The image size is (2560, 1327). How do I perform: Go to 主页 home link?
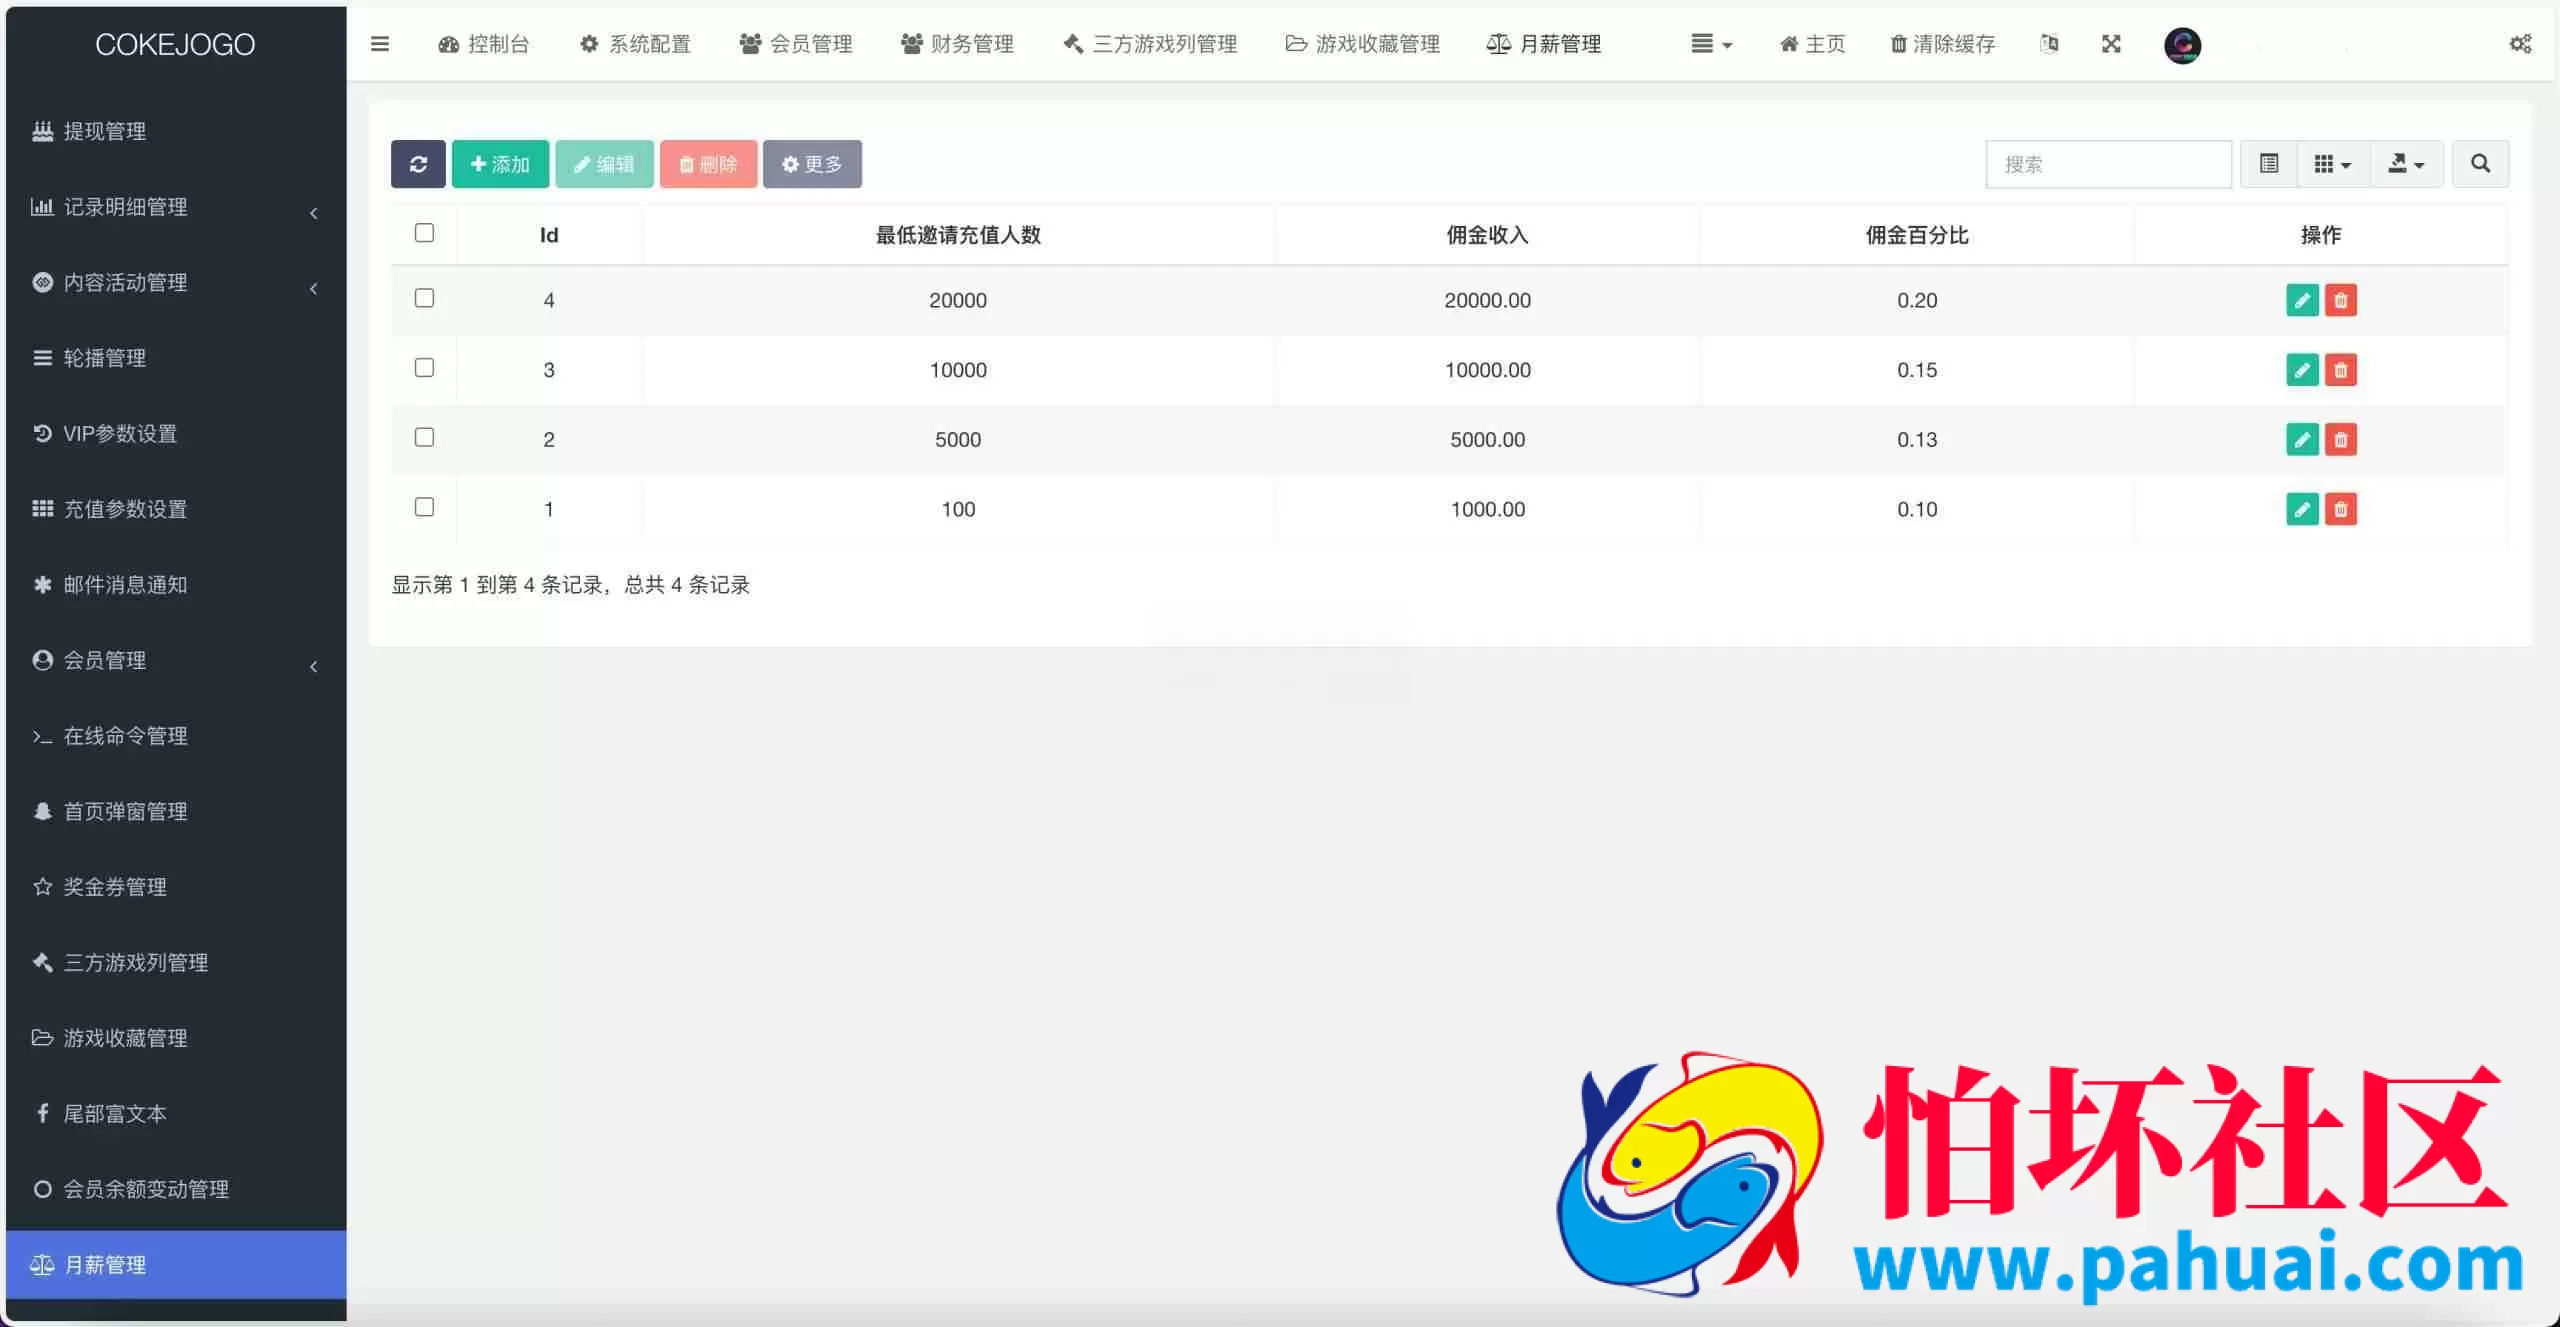tap(1813, 44)
